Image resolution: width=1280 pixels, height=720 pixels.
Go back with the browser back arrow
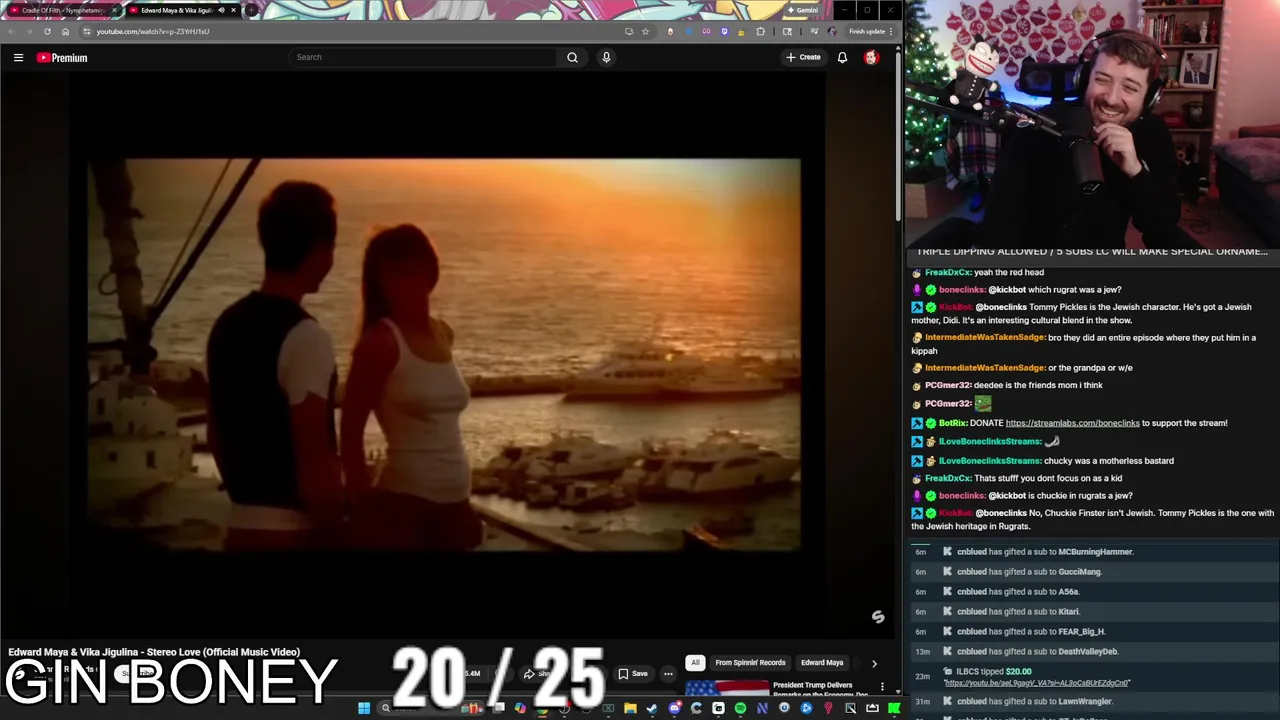tap(12, 31)
